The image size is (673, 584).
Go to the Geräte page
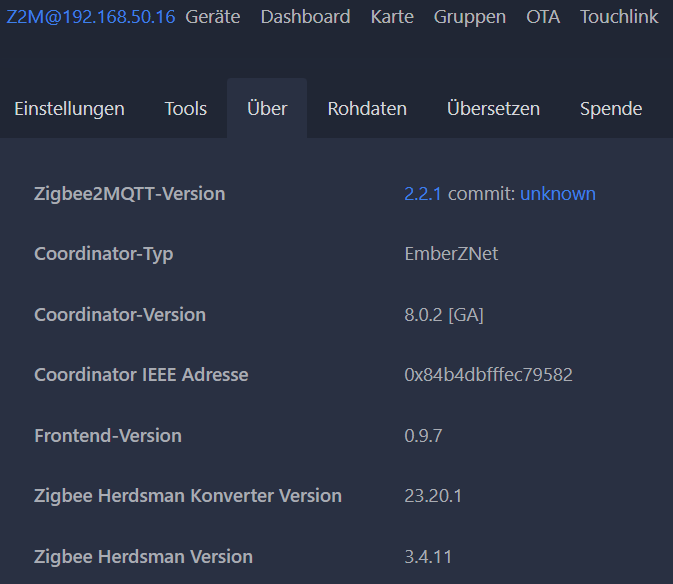point(212,17)
